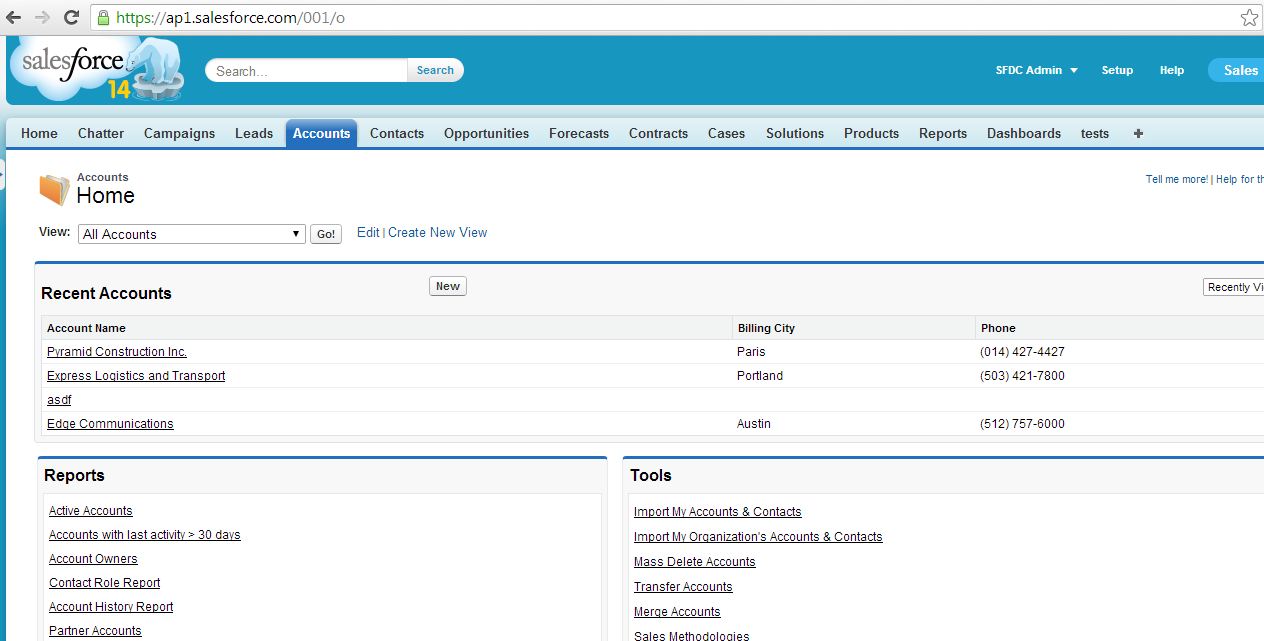Viewport: 1264px width, 641px height.
Task: Select the Accounts tab
Action: tap(321, 133)
